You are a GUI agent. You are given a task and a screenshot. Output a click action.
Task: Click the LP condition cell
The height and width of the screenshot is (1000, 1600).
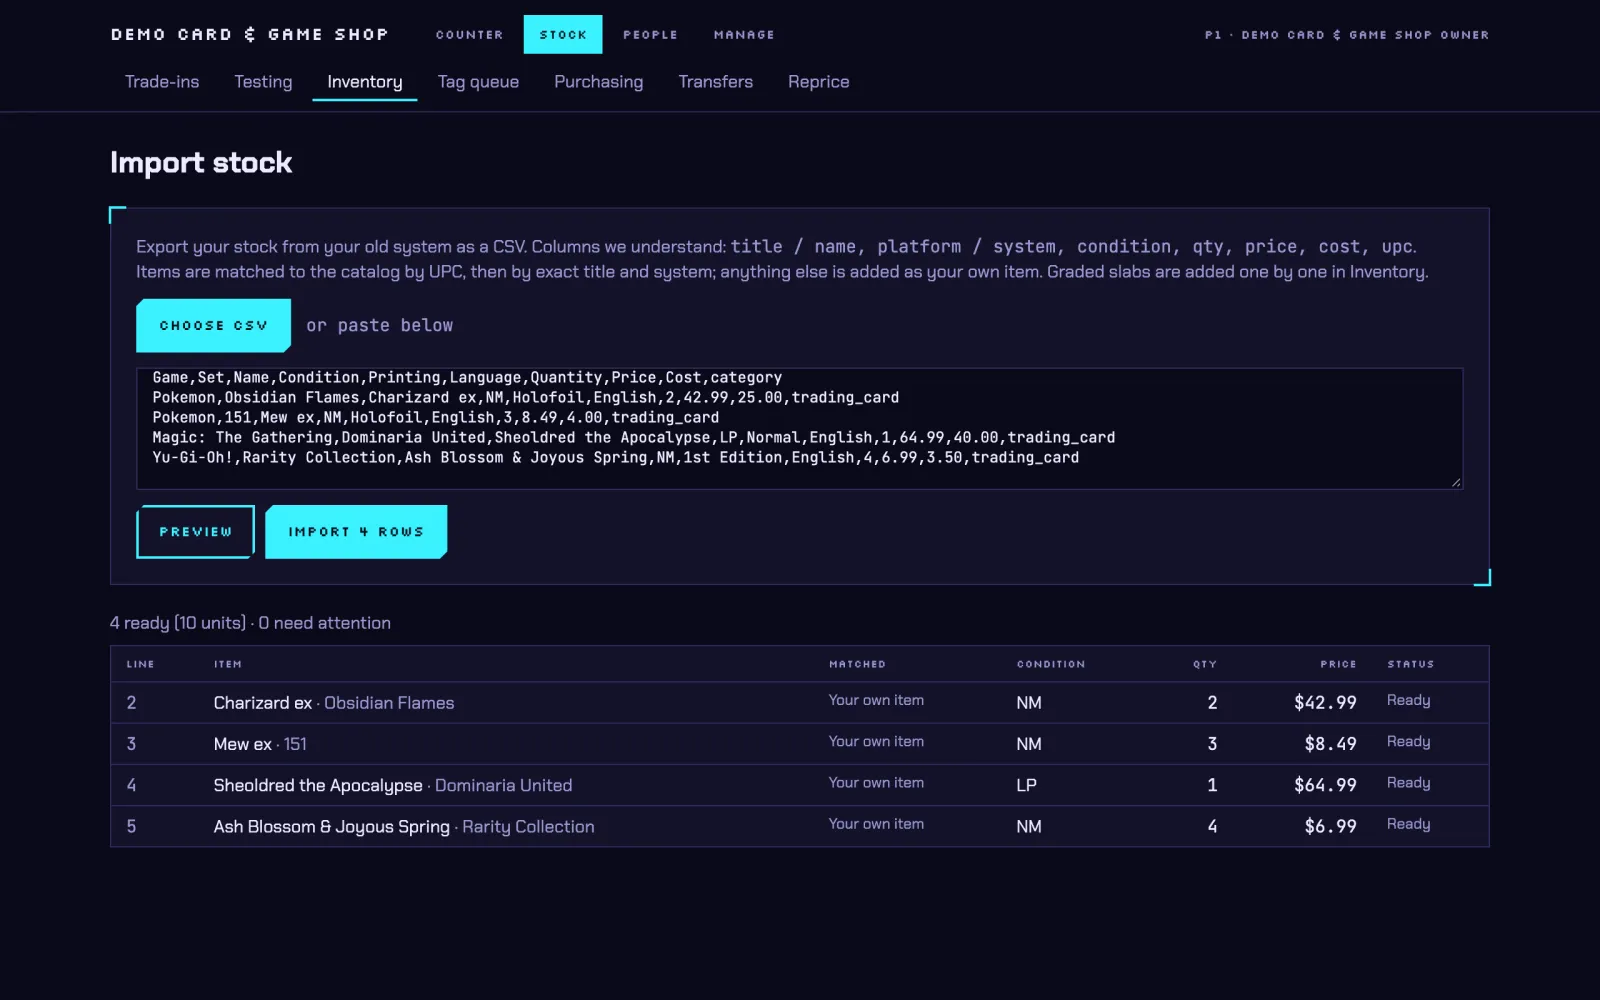pyautogui.click(x=1026, y=785)
